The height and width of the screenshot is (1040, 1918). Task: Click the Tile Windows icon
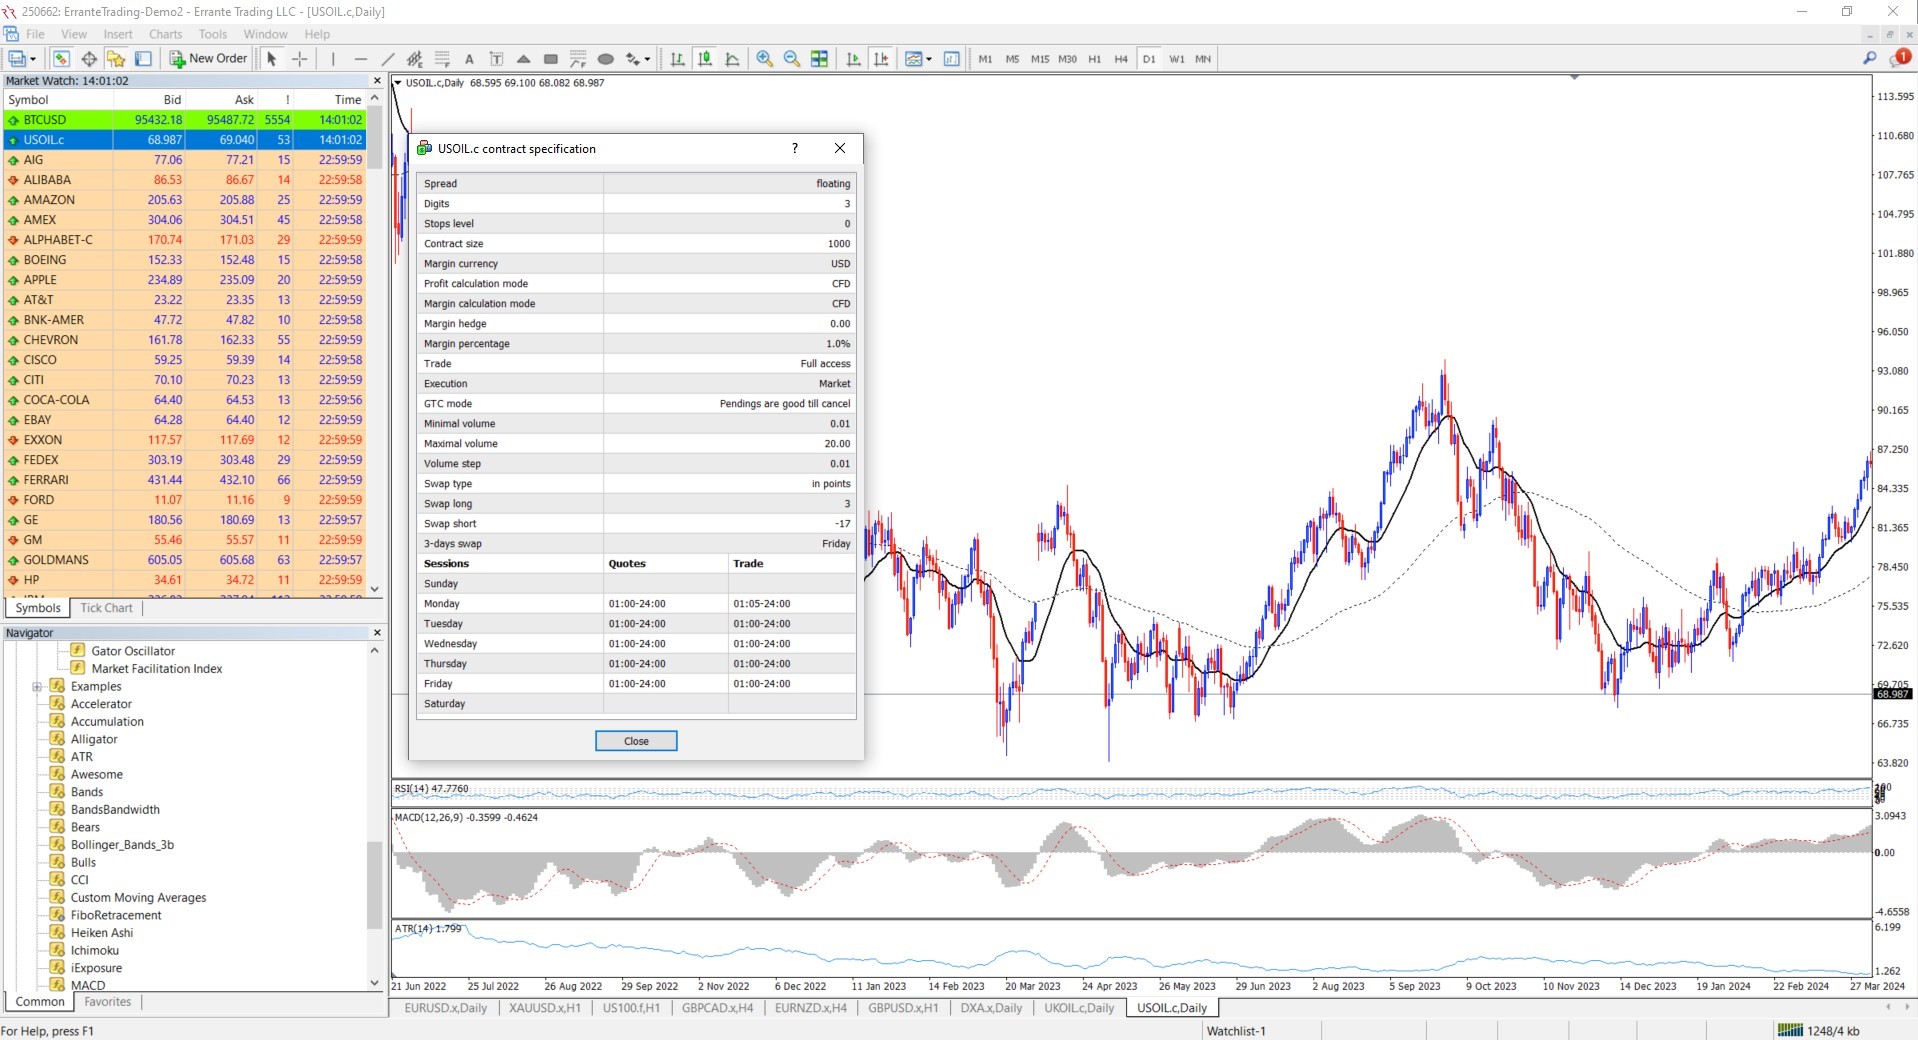pyautogui.click(x=819, y=59)
